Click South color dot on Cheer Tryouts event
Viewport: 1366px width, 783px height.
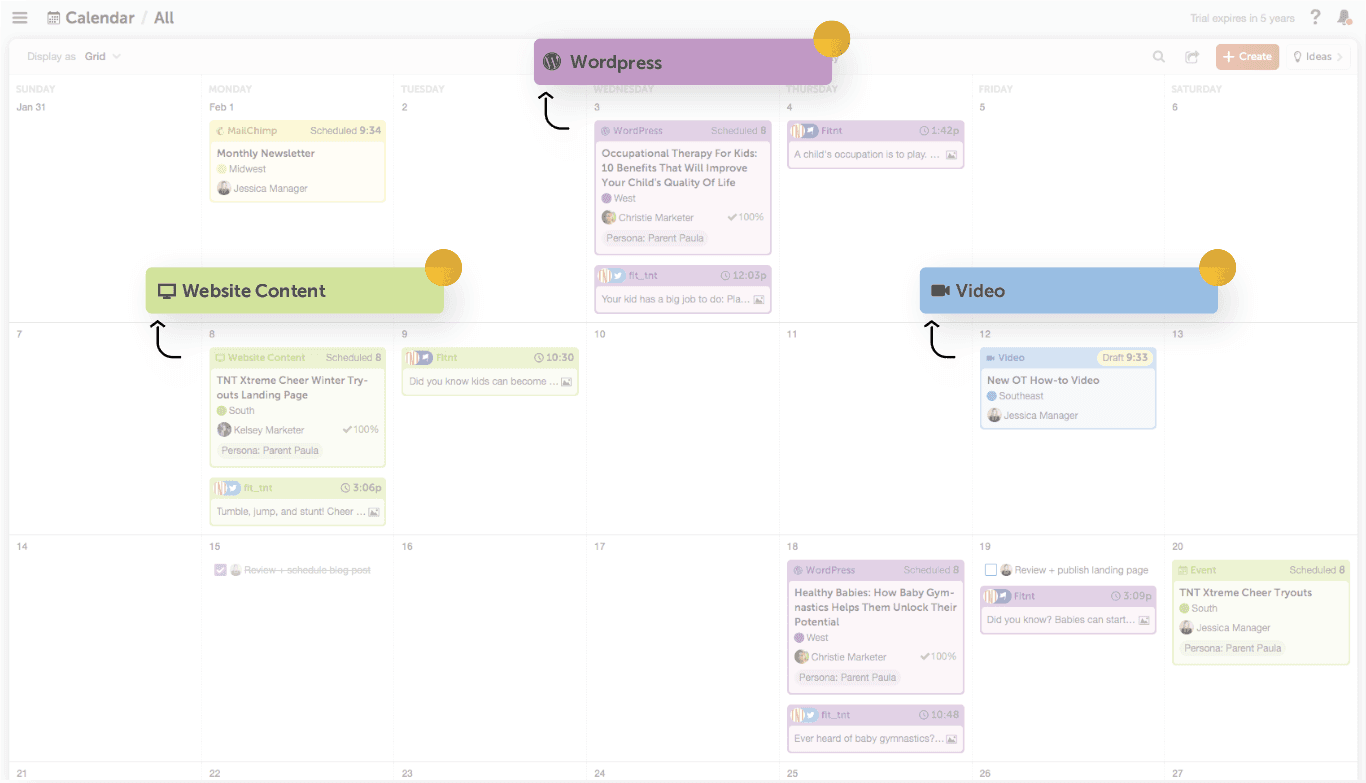tap(1184, 608)
